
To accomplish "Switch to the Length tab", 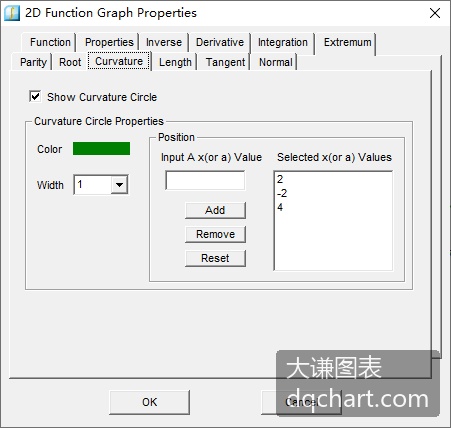I will pyautogui.click(x=175, y=62).
